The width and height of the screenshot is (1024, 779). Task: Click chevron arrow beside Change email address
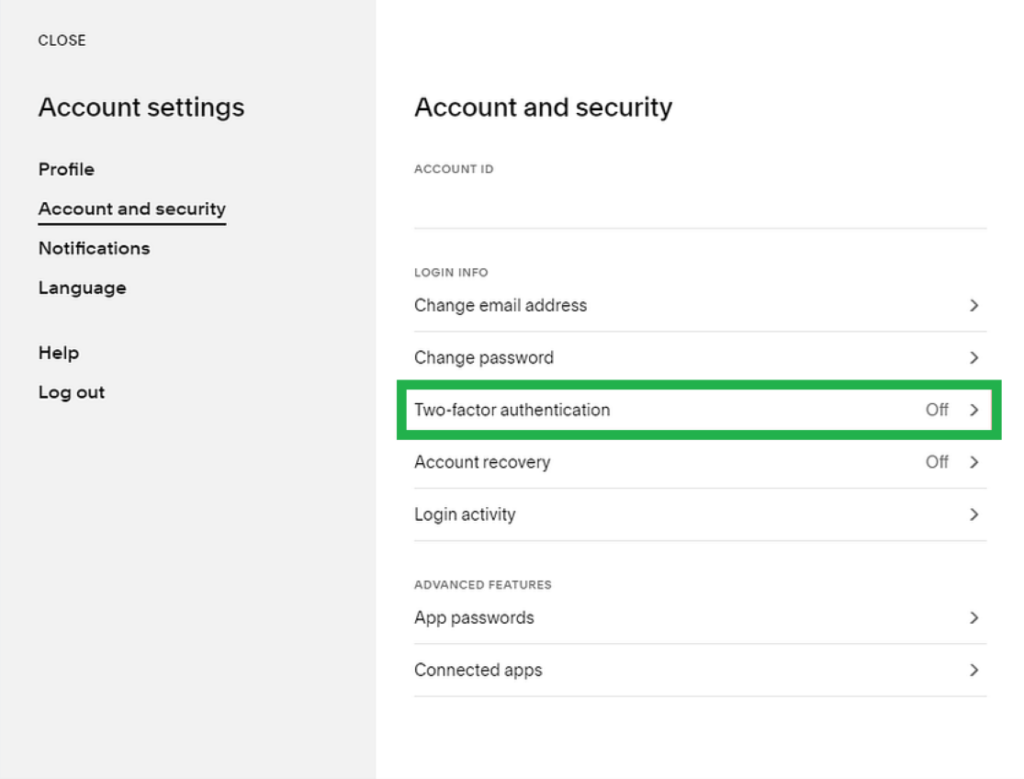(974, 306)
